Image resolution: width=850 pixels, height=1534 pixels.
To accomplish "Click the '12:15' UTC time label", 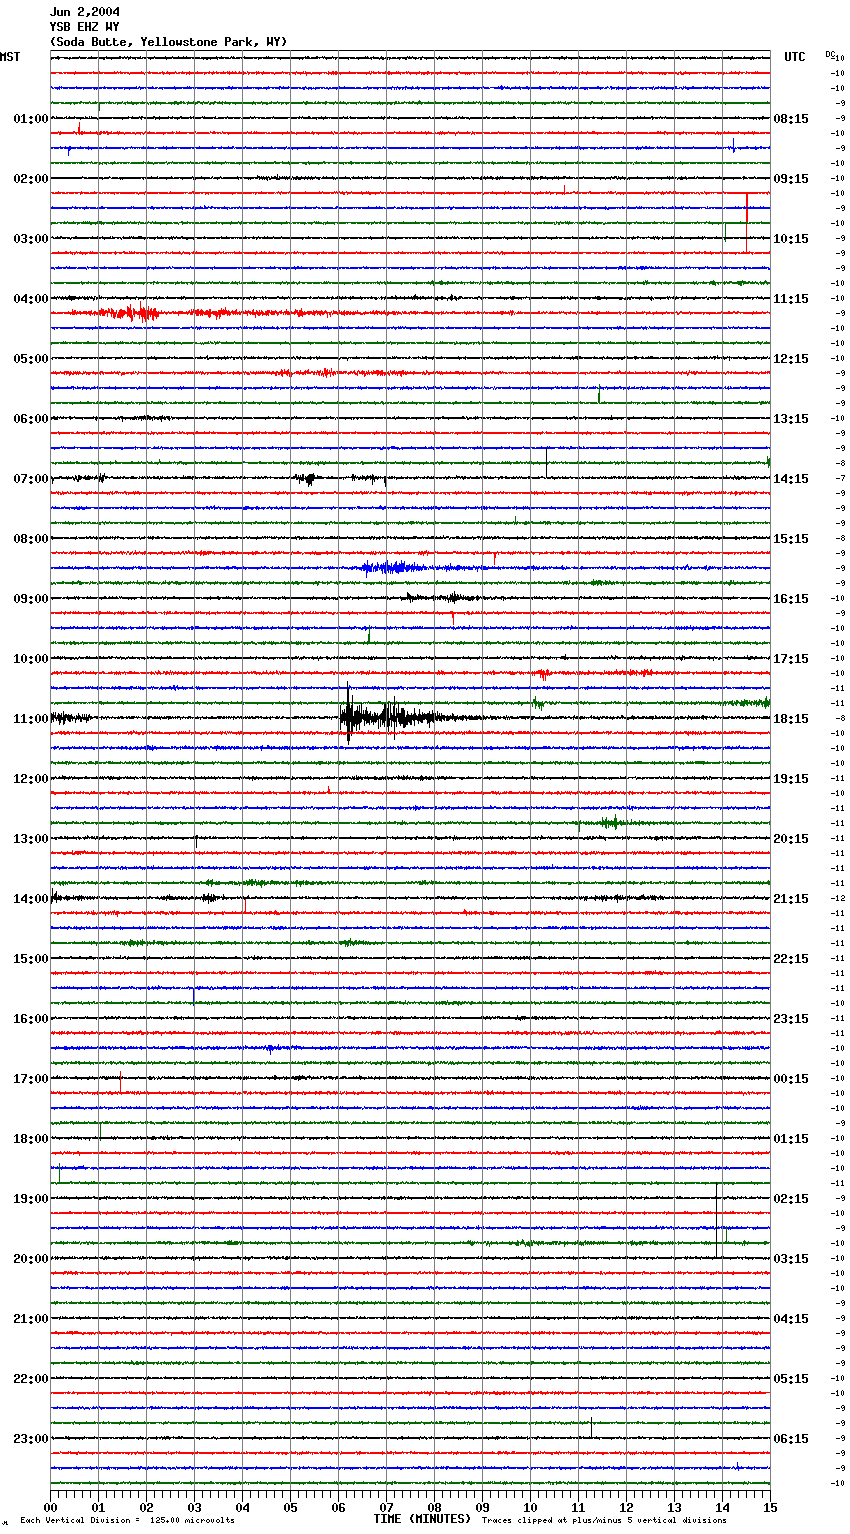I will (791, 359).
